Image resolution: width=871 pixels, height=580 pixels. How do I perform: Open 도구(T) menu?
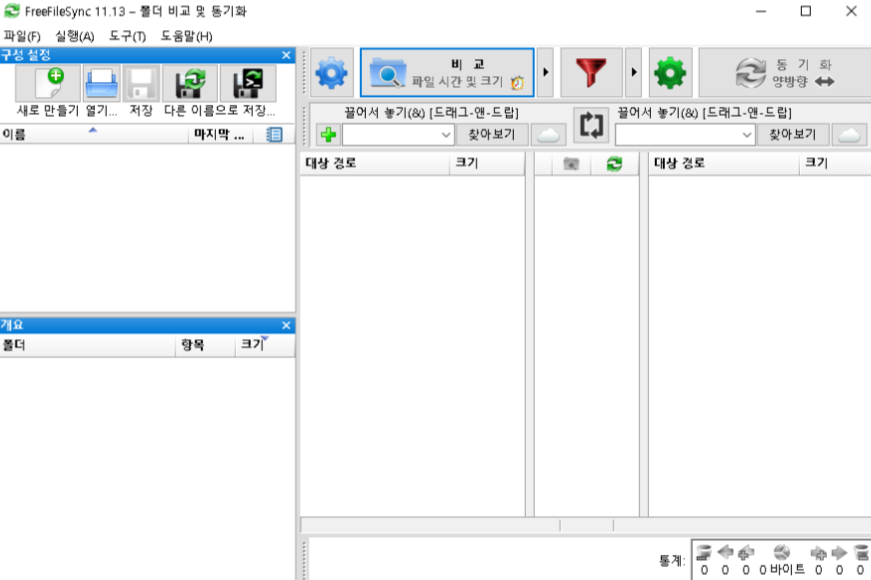[x=127, y=36]
